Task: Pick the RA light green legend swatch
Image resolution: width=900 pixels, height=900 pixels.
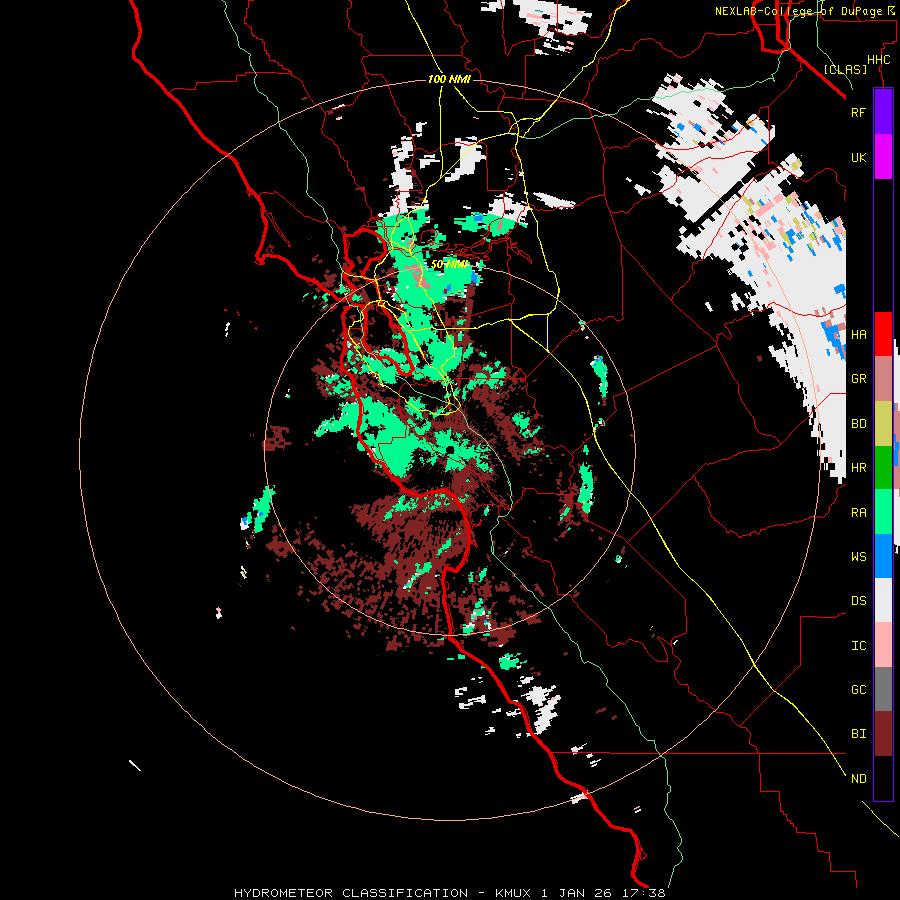Action: 883,512
